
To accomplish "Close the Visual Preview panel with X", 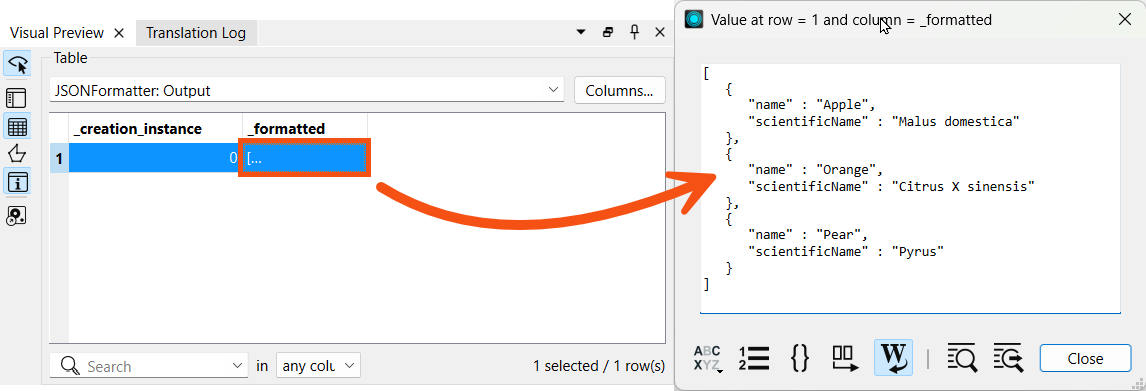I will pyautogui.click(x=659, y=32).
